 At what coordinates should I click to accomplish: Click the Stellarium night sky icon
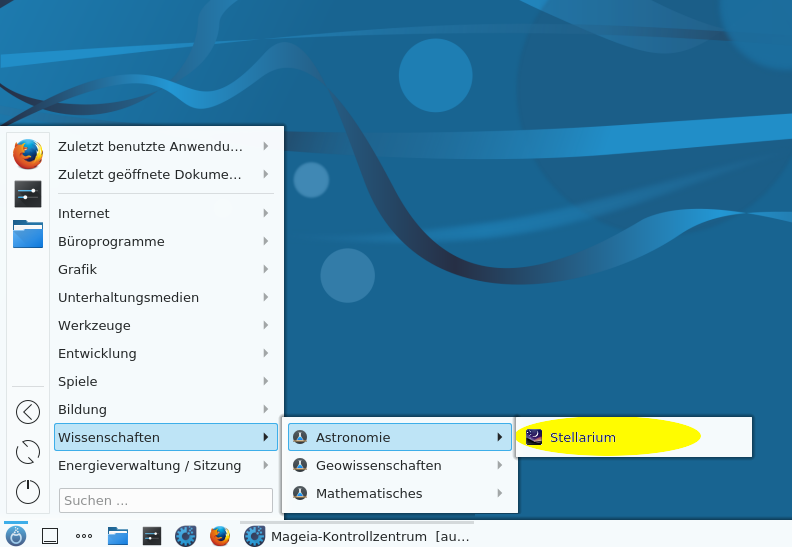(534, 437)
